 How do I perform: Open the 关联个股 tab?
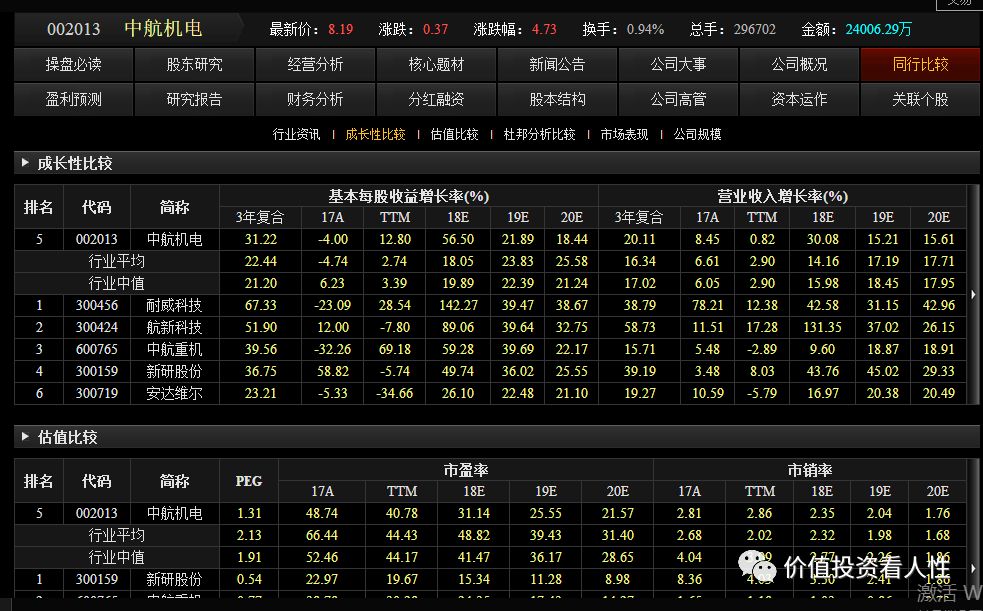[920, 100]
